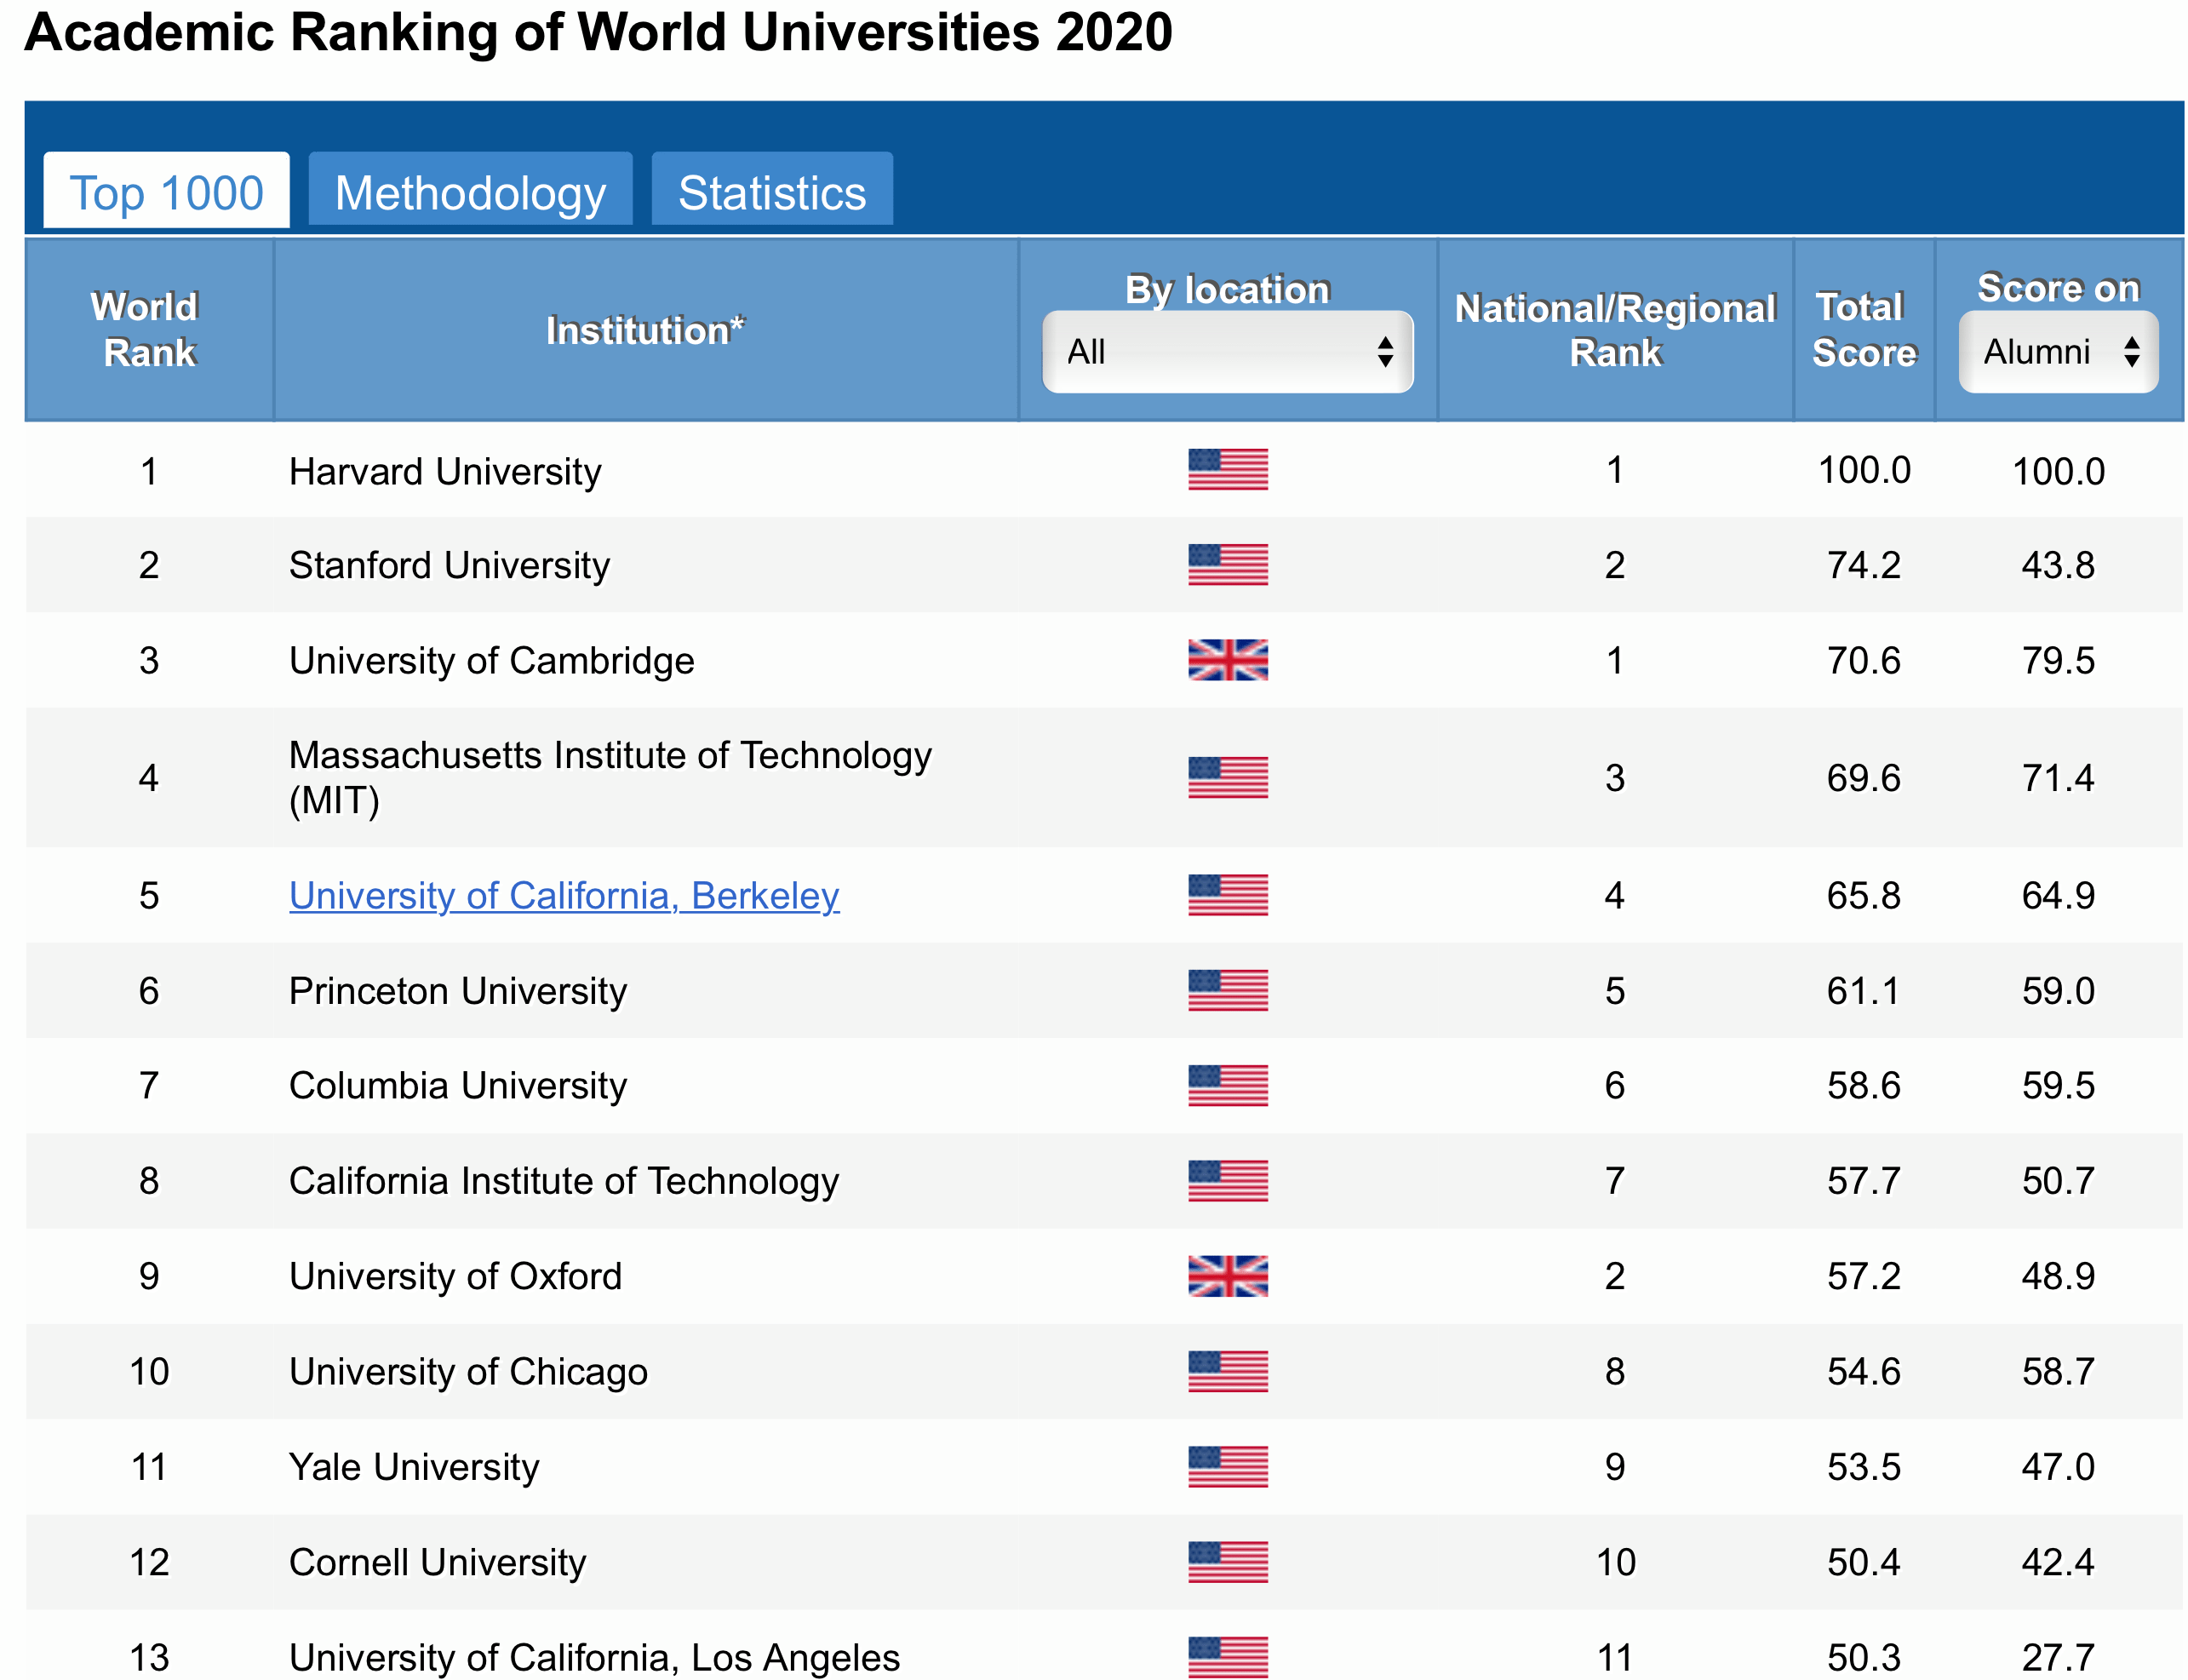Click Chicago's total score 54.6
This screenshot has width=2188, height=1680.
coord(1864,1372)
